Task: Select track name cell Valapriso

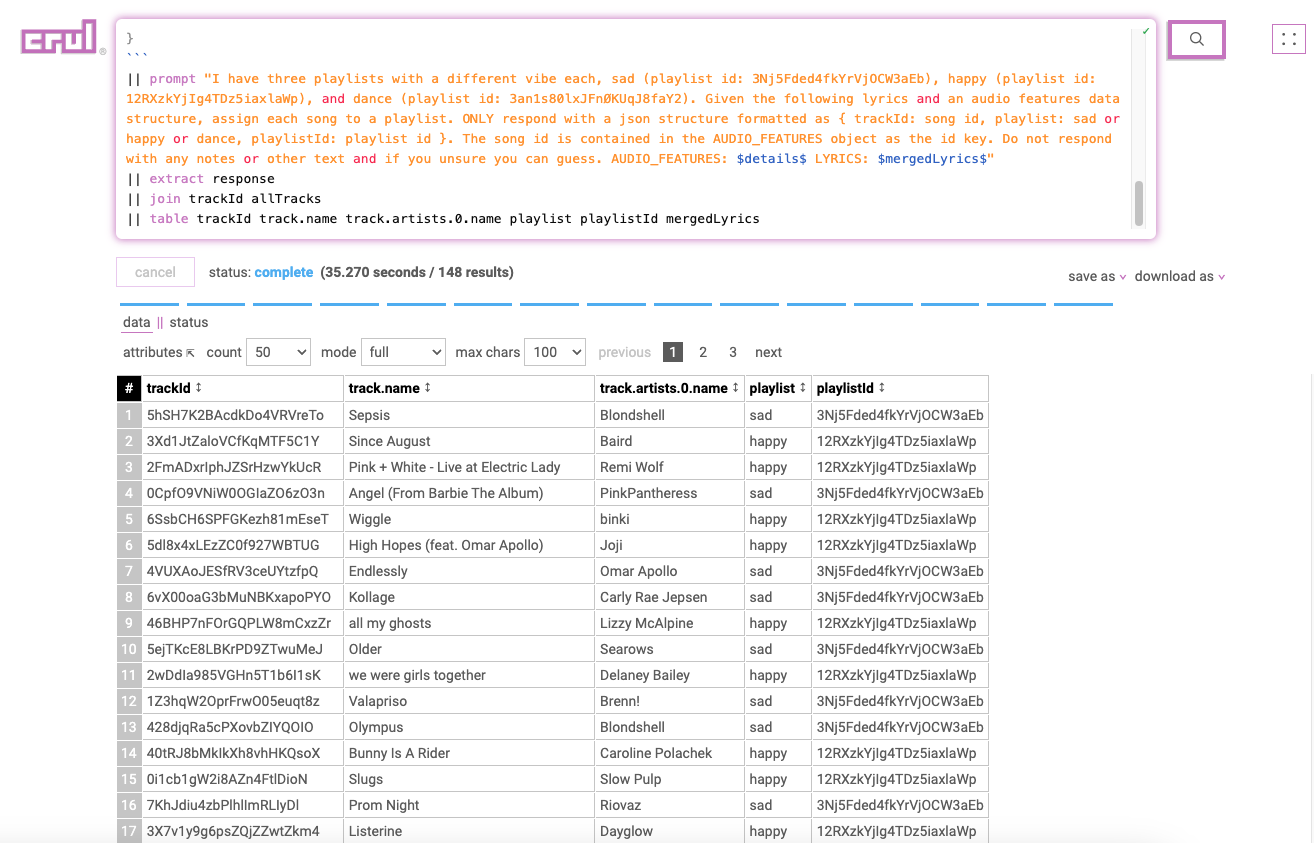Action: coord(469,701)
